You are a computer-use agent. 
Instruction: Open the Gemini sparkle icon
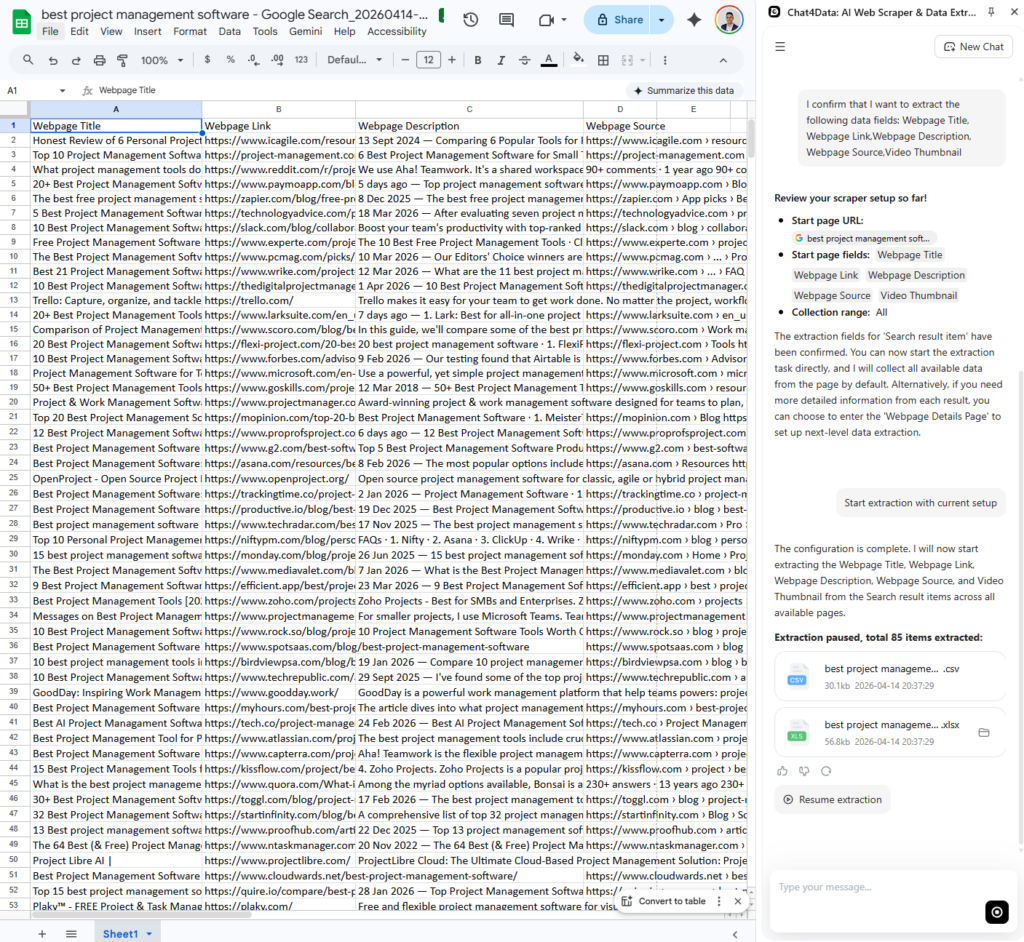[694, 20]
